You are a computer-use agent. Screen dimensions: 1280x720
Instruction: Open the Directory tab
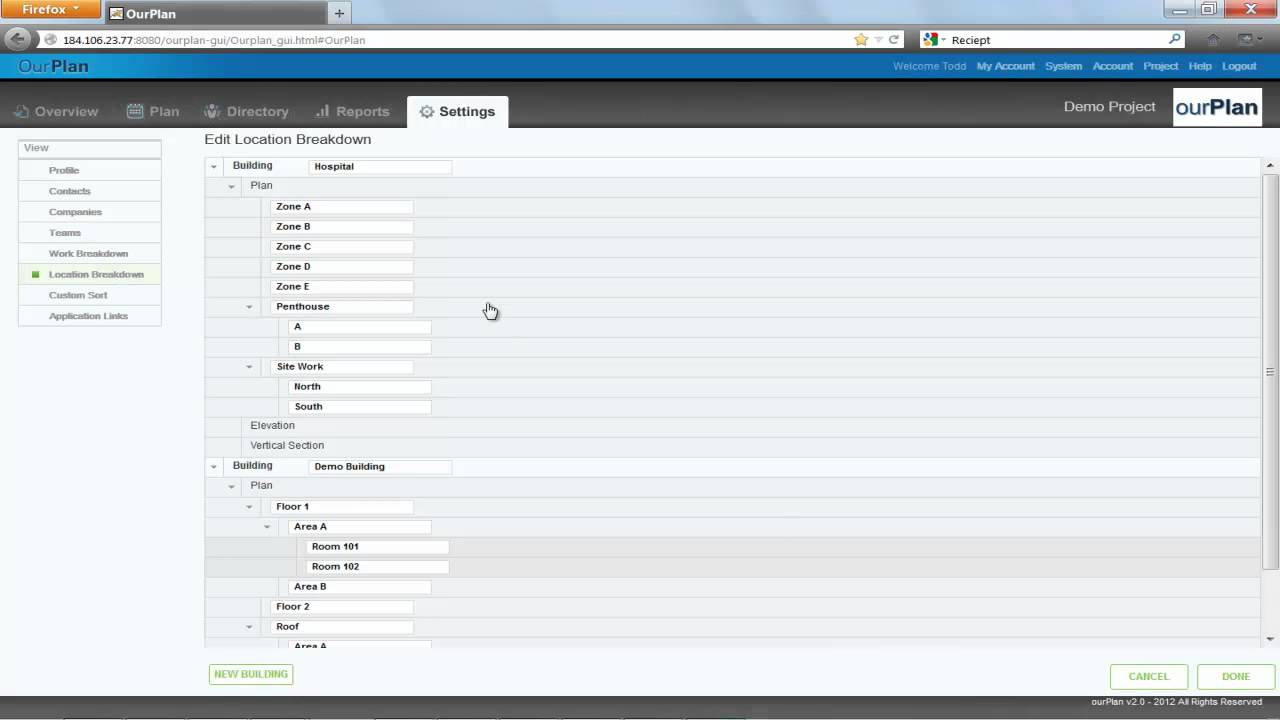pyautogui.click(x=246, y=112)
